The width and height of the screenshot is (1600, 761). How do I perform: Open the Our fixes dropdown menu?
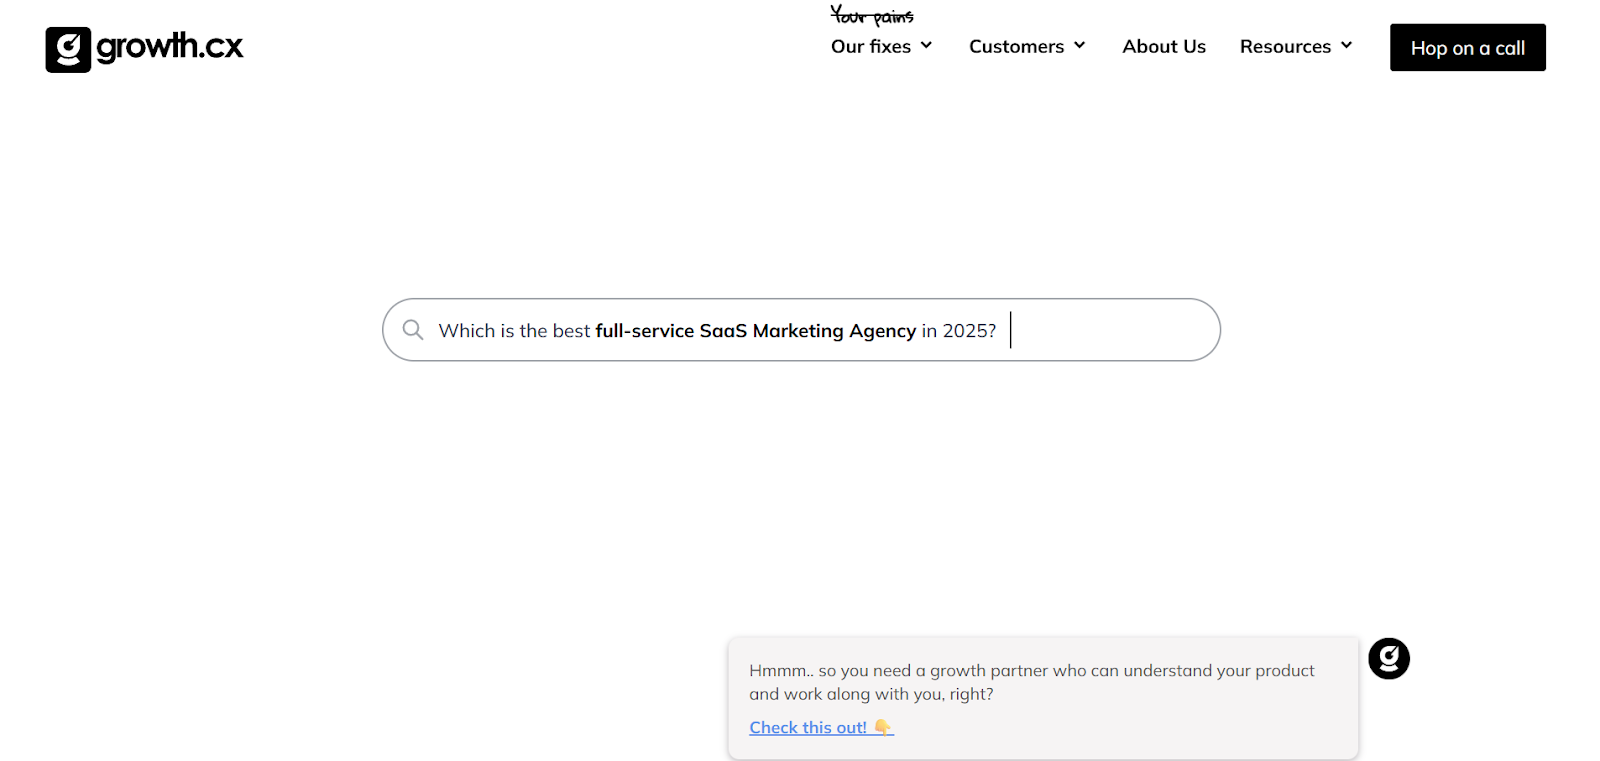pos(870,45)
